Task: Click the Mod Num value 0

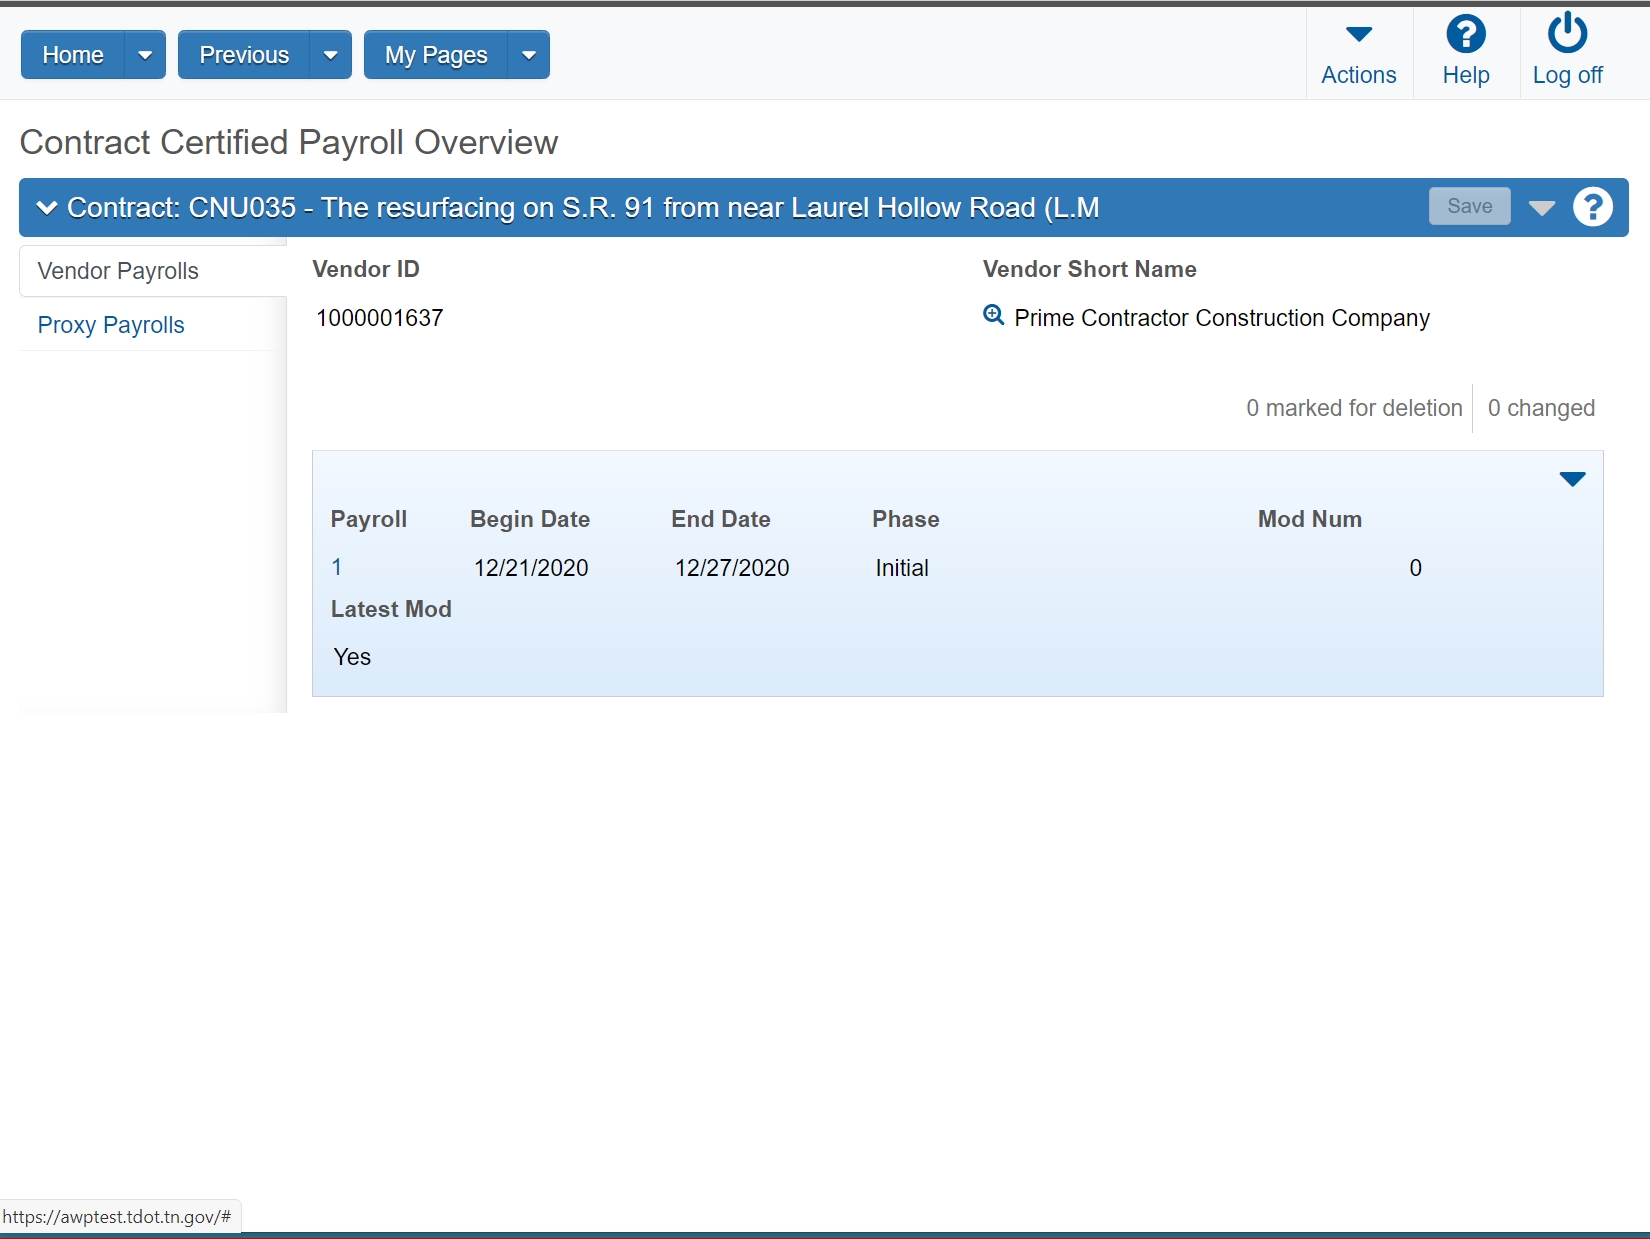Action: pos(1415,568)
